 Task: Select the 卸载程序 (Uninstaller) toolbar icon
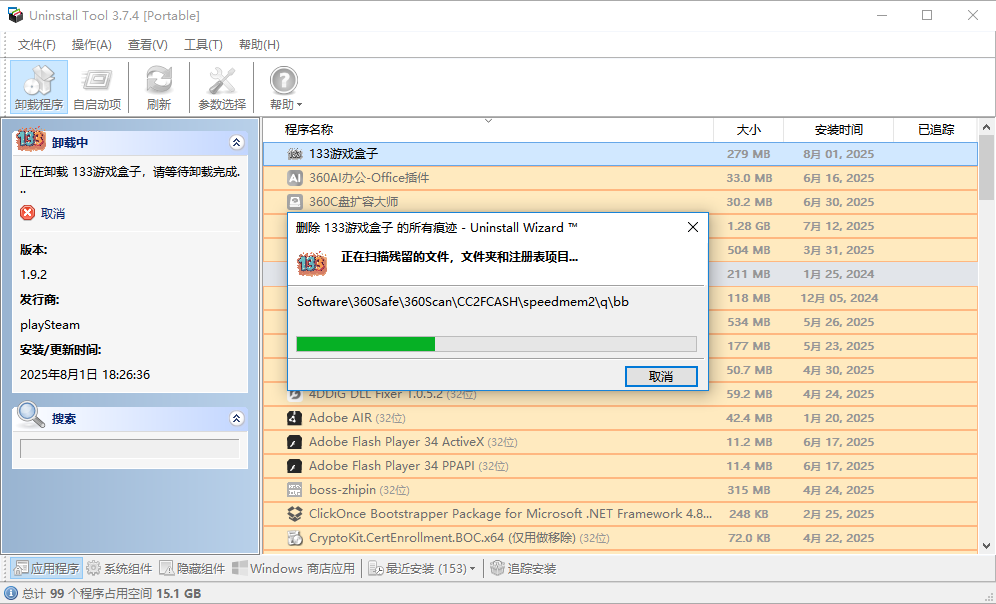point(38,86)
